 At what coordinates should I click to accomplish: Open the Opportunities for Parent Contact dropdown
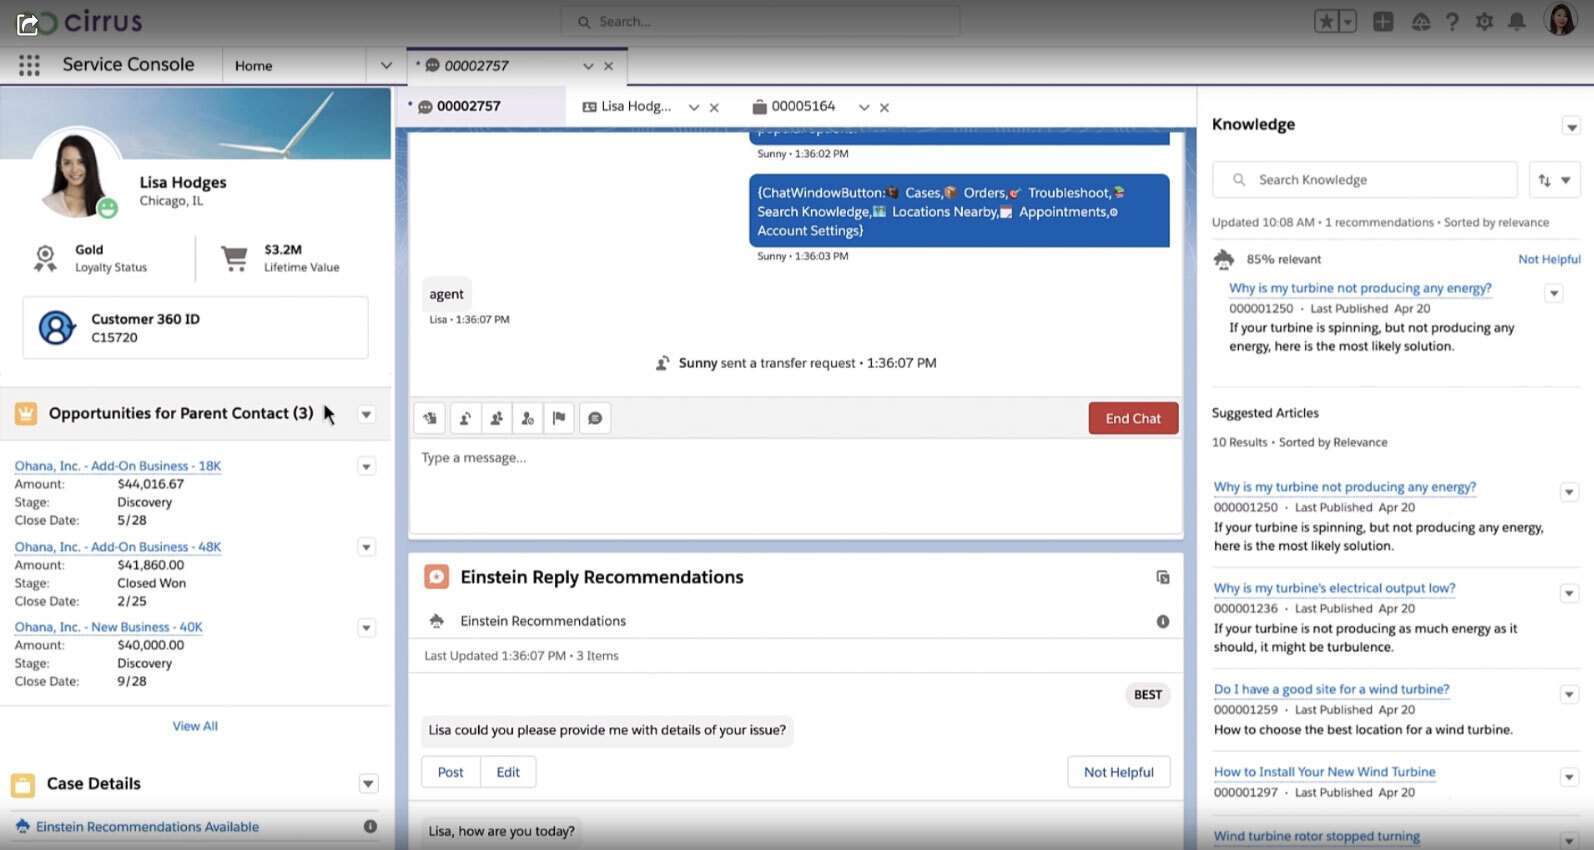[367, 414]
